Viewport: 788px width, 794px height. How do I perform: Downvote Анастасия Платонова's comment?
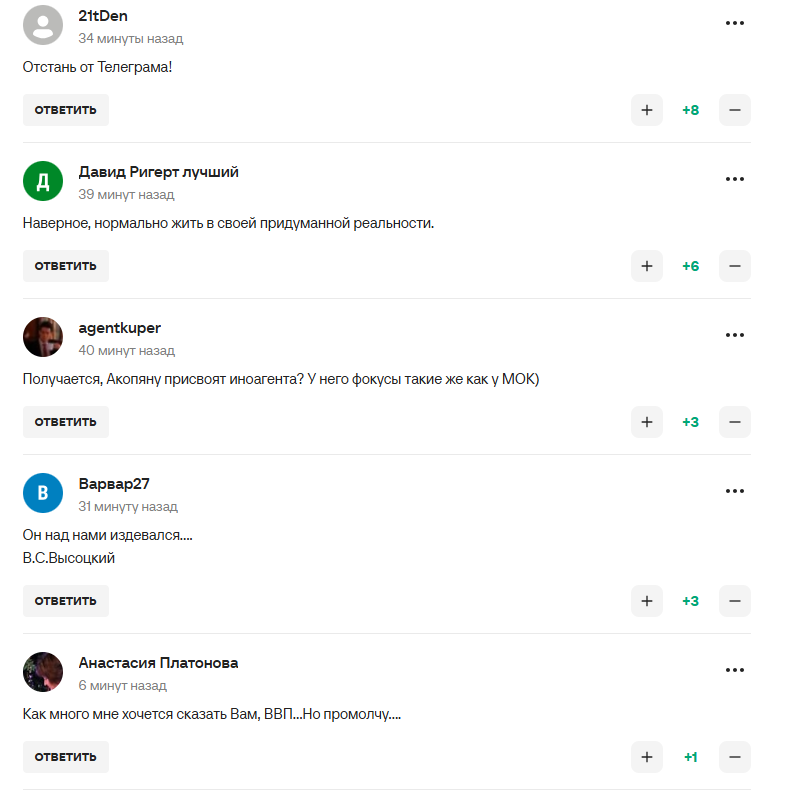(734, 757)
